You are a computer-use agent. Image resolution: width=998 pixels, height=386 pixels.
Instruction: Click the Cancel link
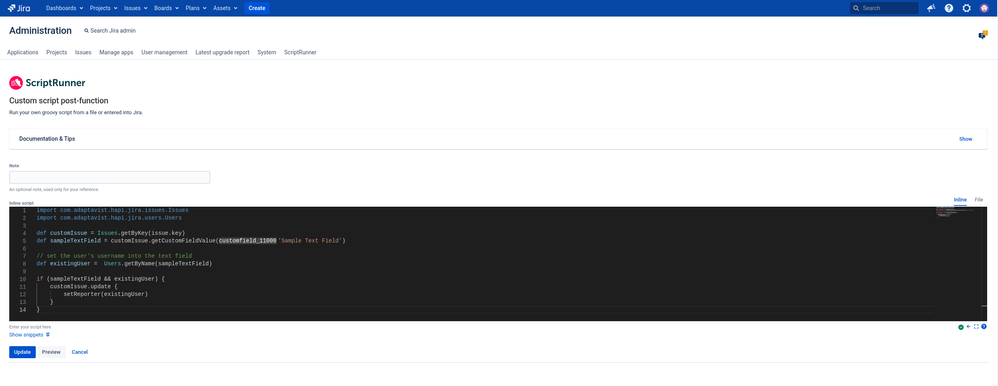coord(80,352)
